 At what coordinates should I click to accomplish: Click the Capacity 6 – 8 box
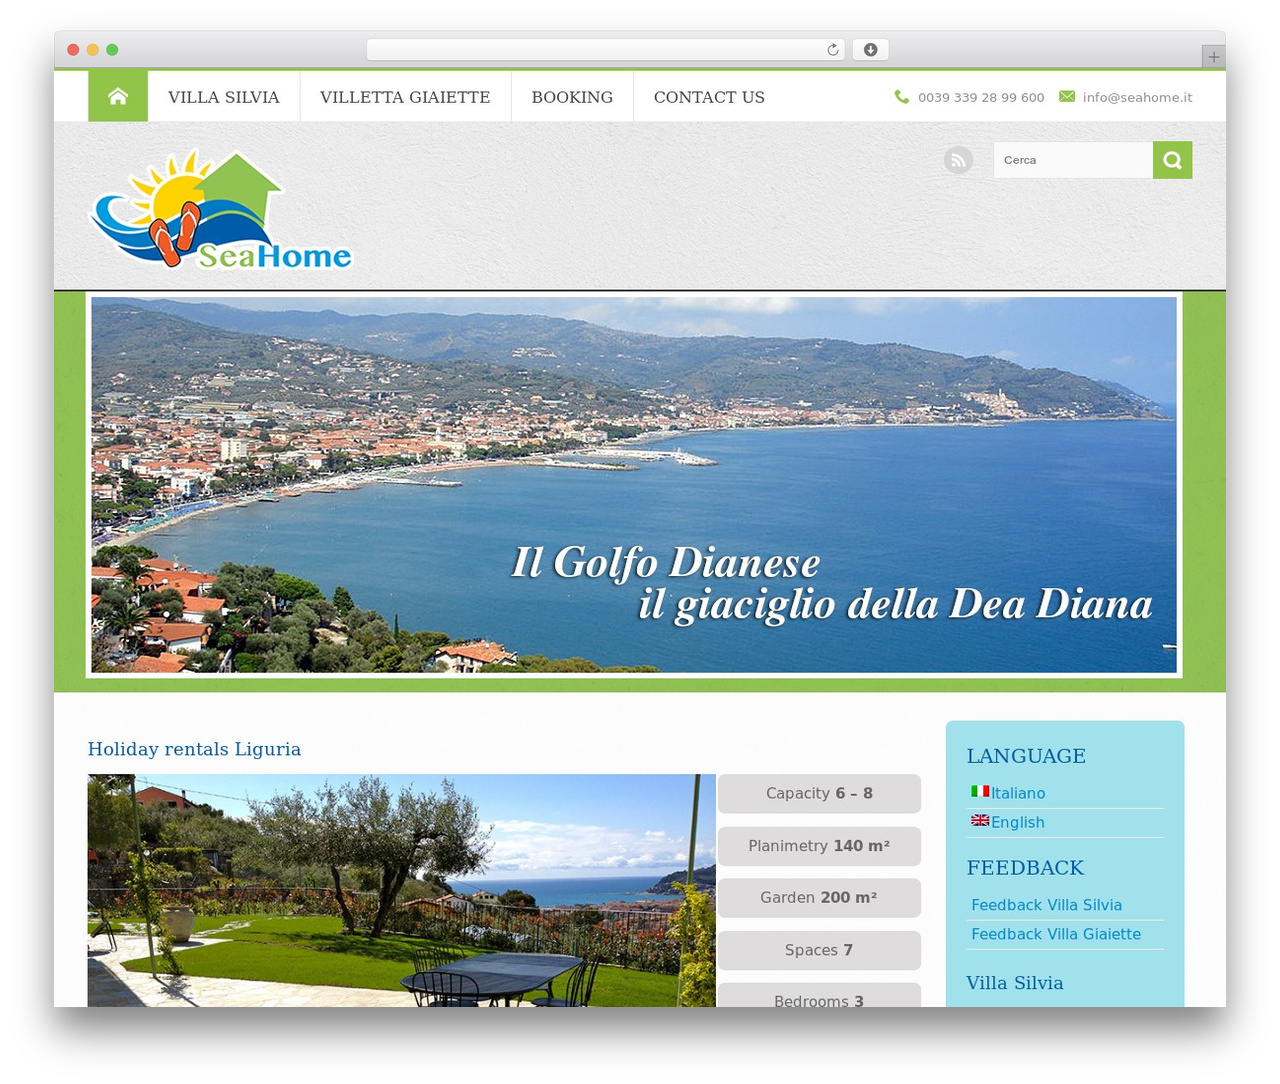coord(819,793)
